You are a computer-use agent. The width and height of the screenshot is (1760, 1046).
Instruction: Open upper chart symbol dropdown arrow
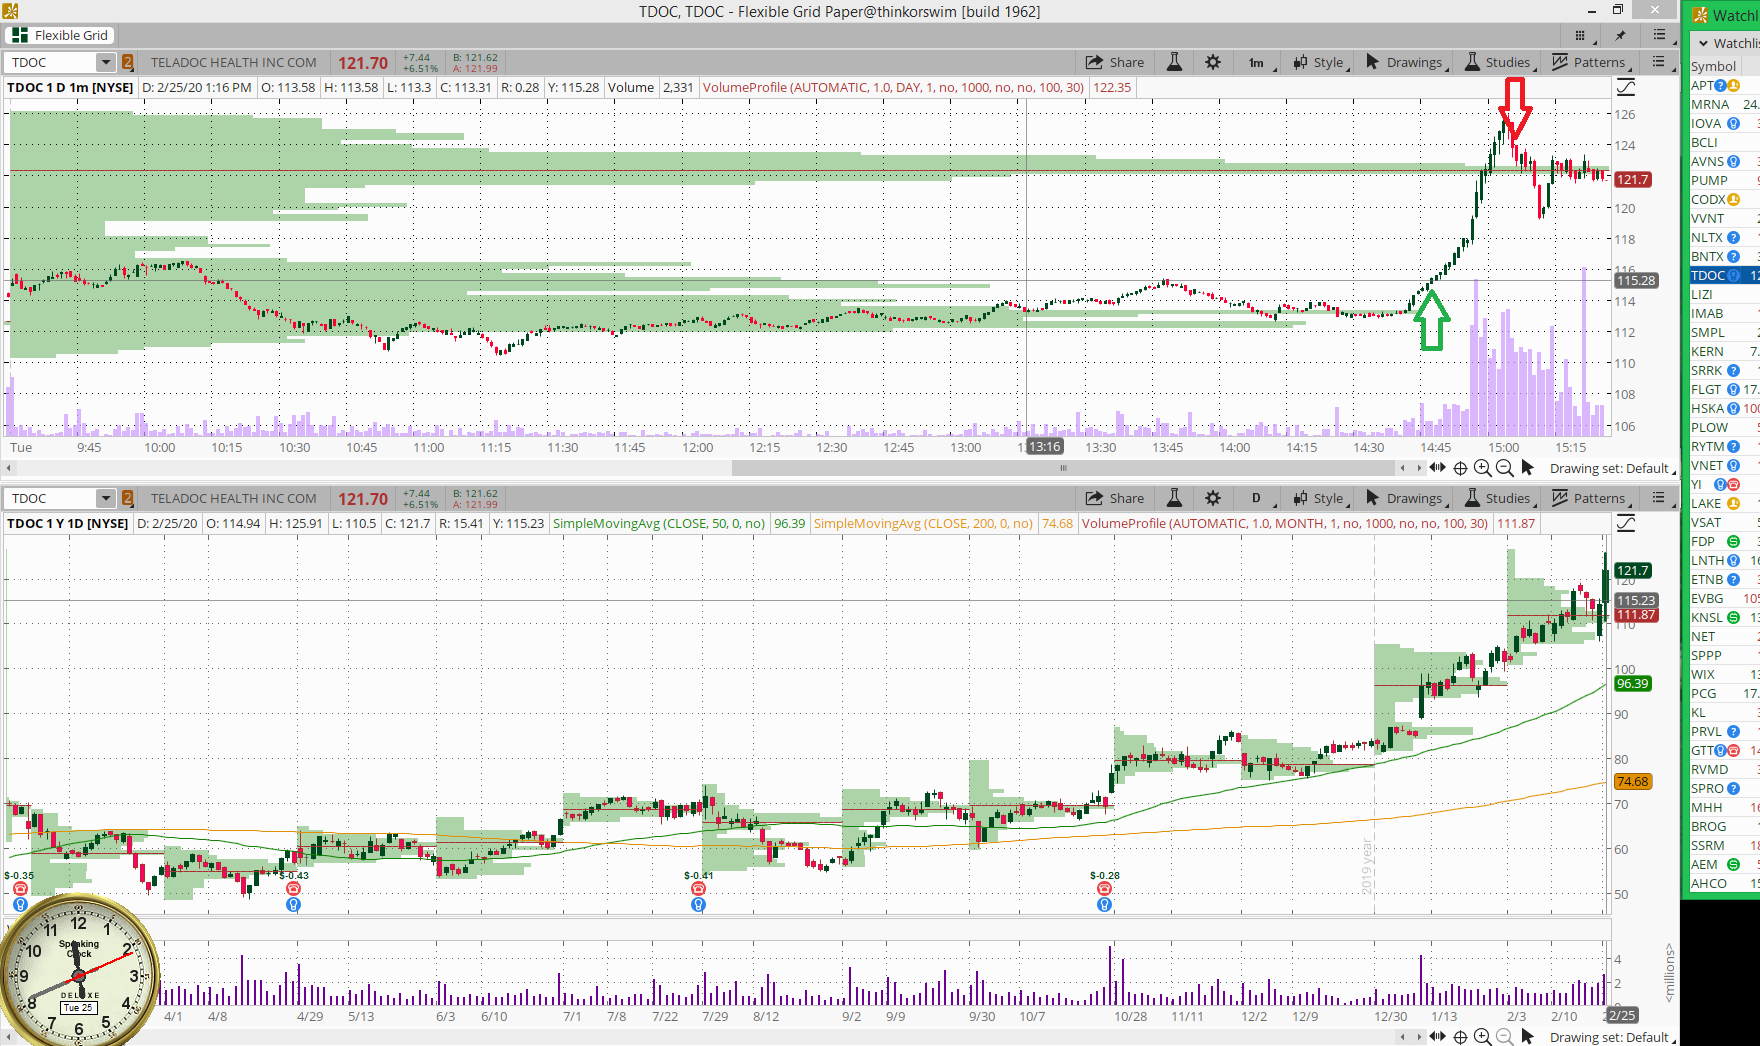[105, 62]
